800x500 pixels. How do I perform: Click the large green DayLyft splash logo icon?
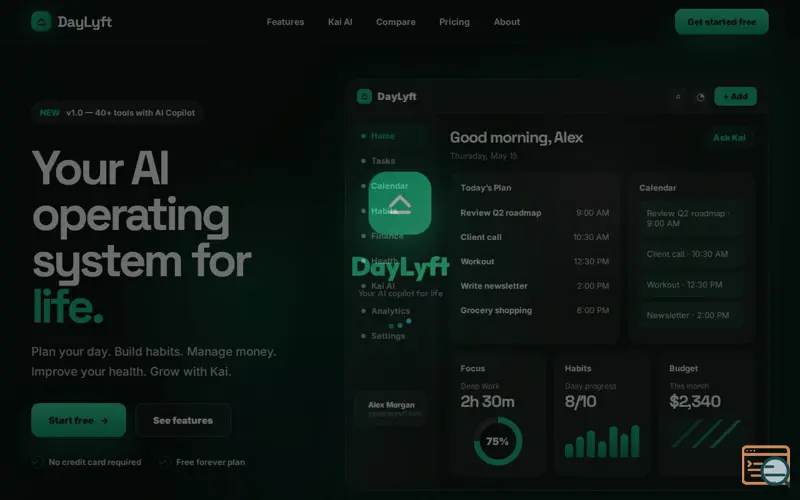click(x=400, y=203)
